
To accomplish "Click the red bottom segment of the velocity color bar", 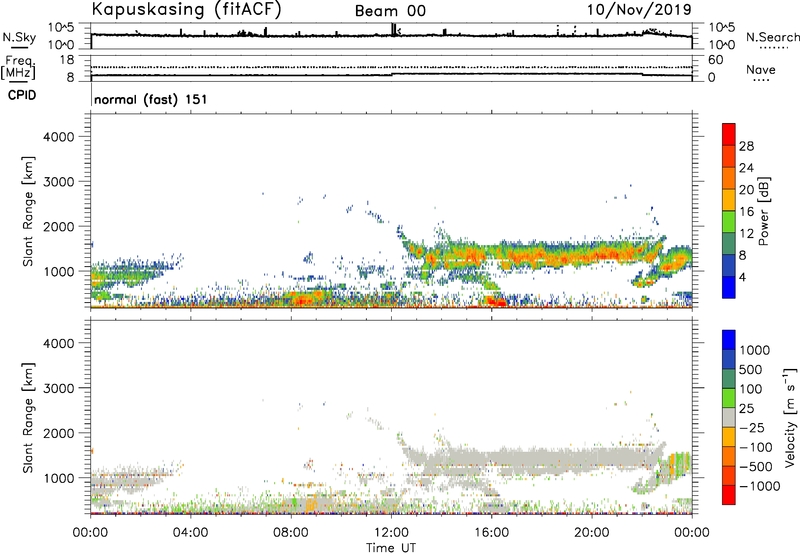I will tap(729, 495).
